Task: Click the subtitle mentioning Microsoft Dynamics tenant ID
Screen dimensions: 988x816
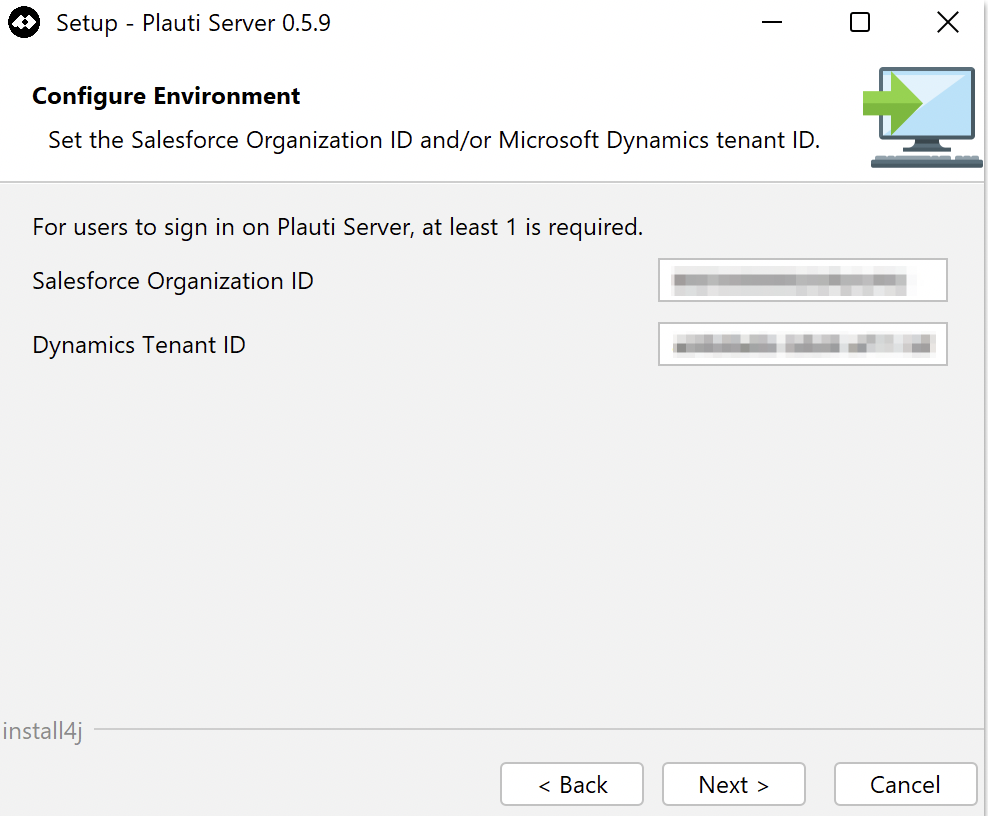Action: [434, 140]
